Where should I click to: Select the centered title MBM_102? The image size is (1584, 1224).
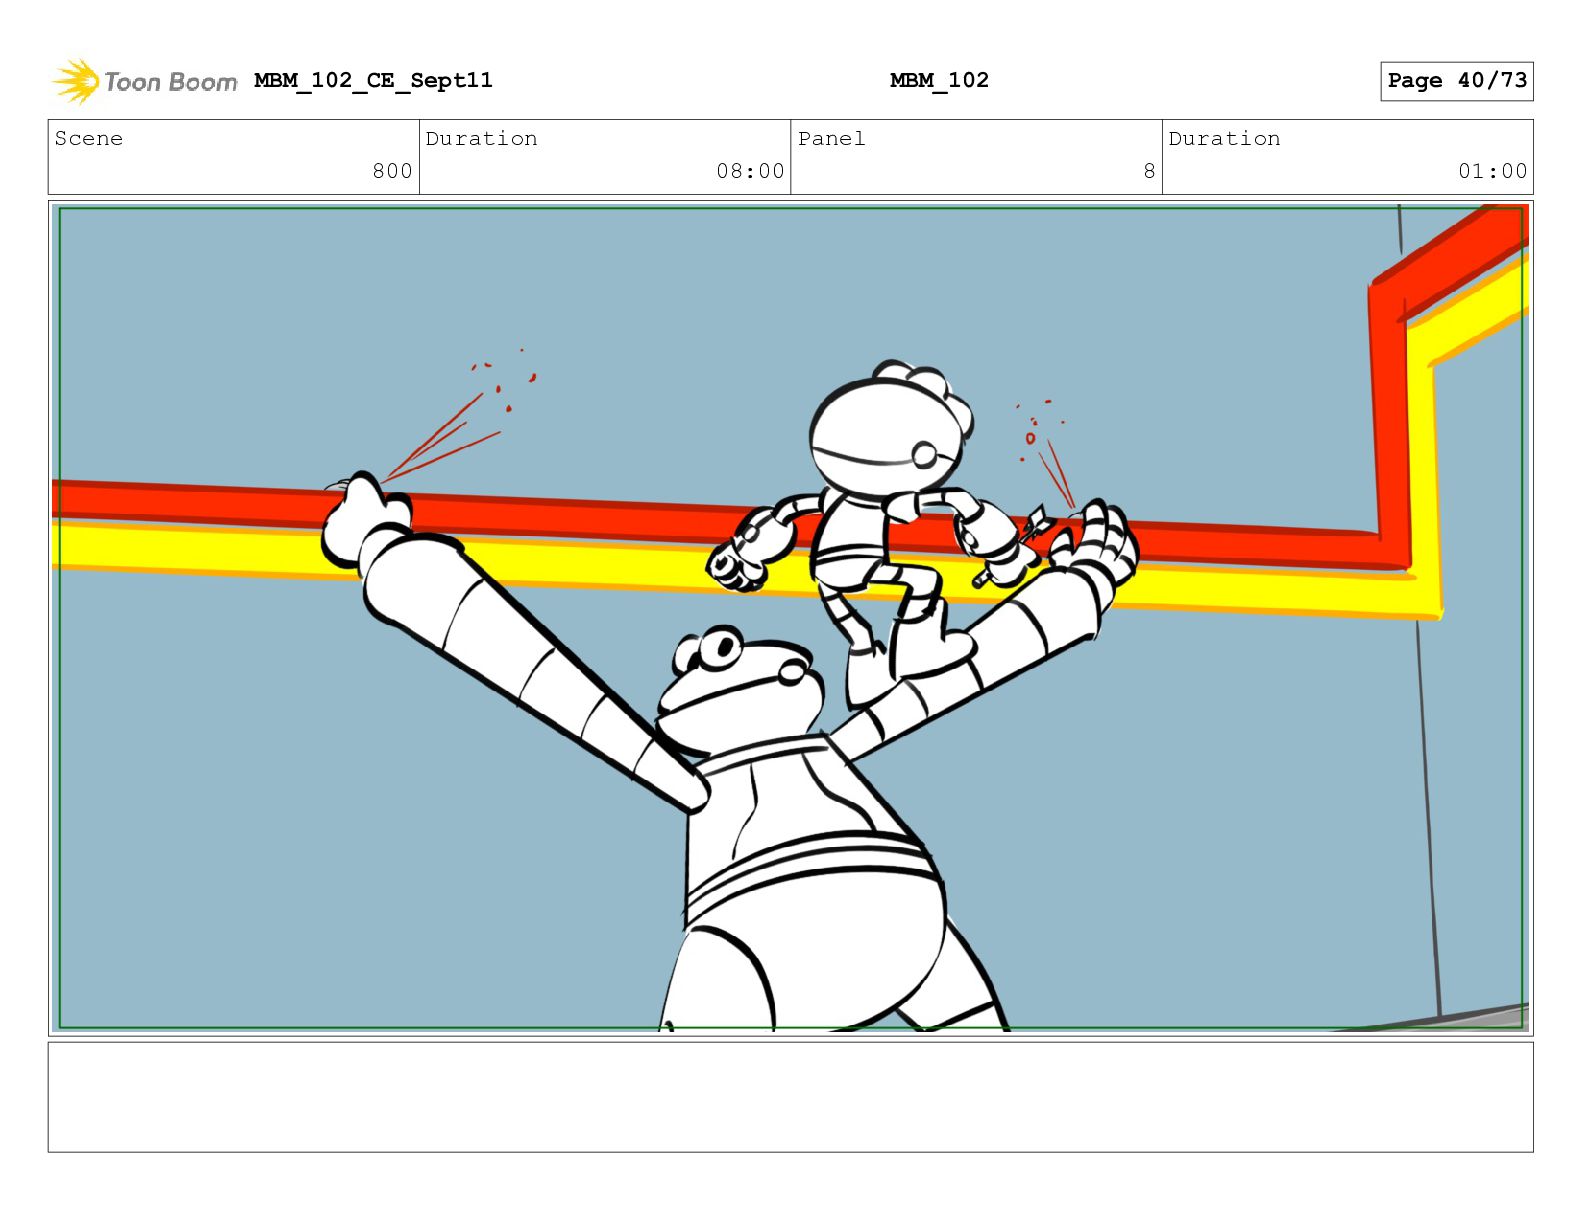pyautogui.click(x=939, y=80)
